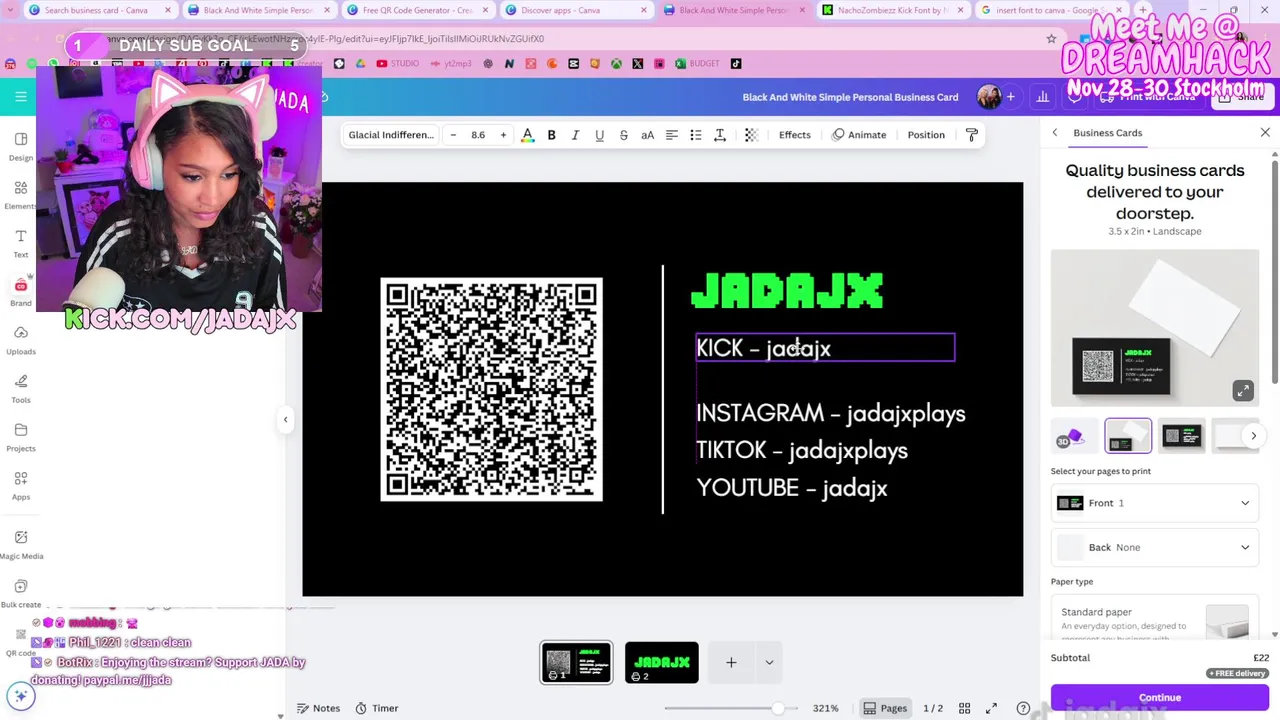The width and height of the screenshot is (1280, 720).
Task: Enter fullscreen present mode
Action: point(991,708)
